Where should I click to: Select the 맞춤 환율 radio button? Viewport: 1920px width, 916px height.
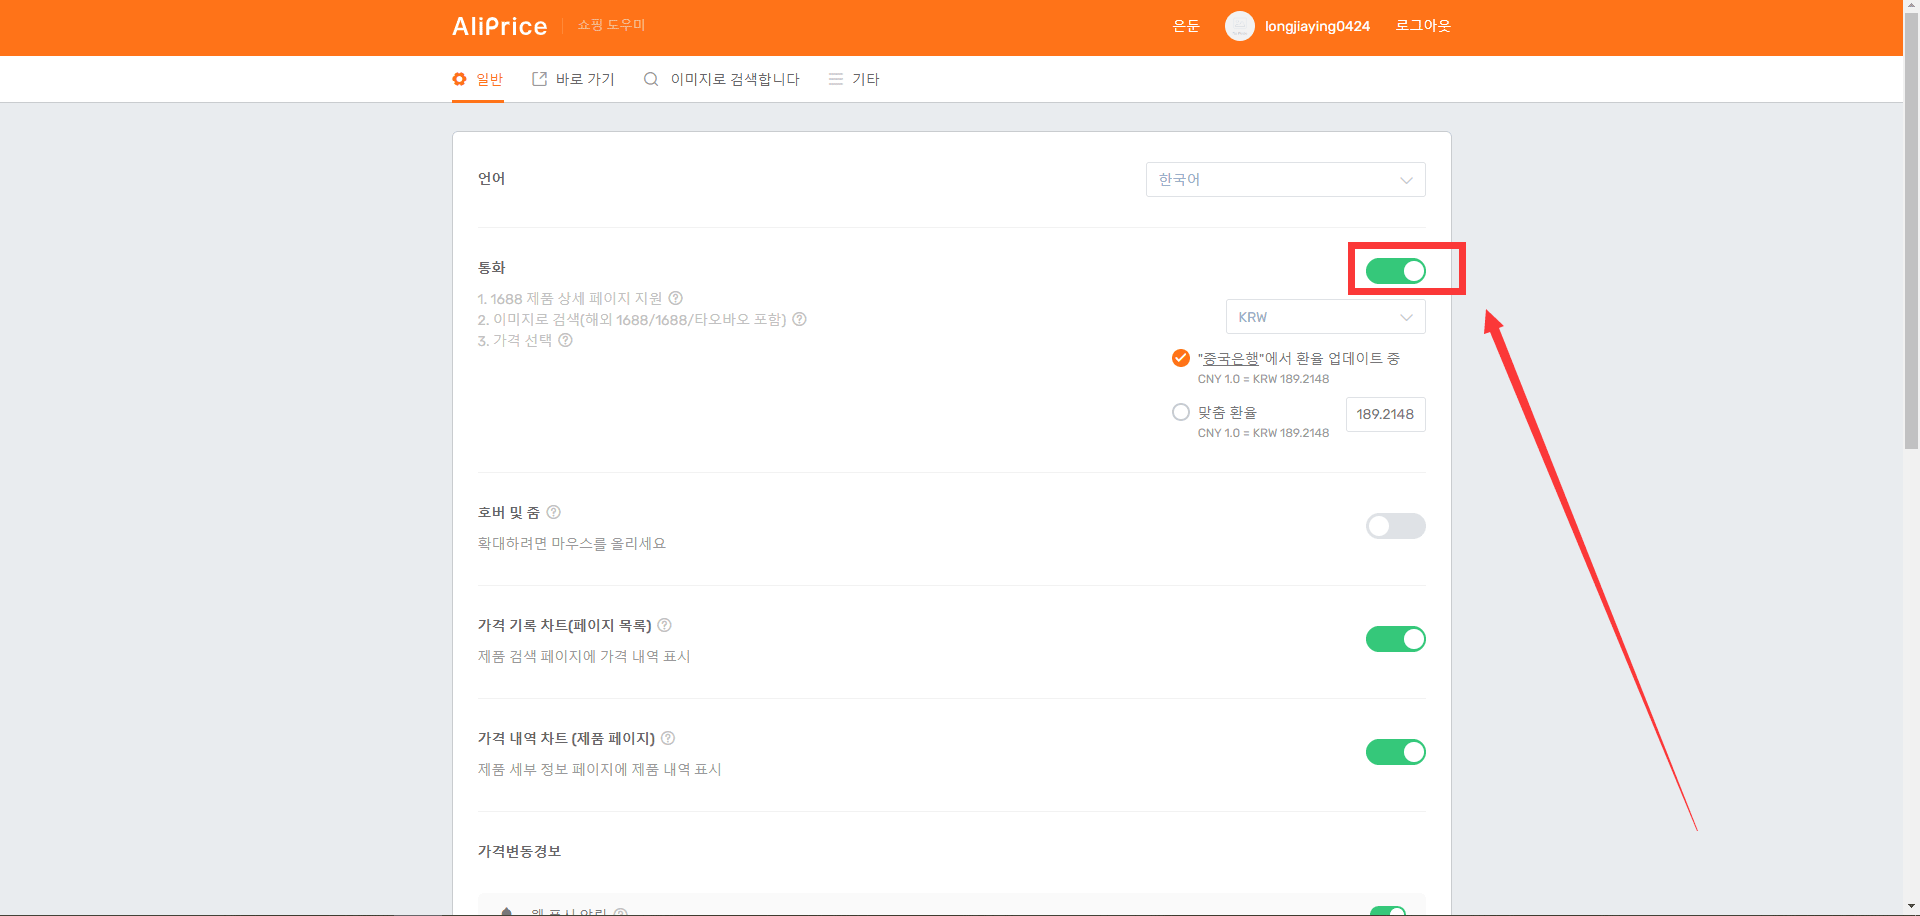point(1181,412)
